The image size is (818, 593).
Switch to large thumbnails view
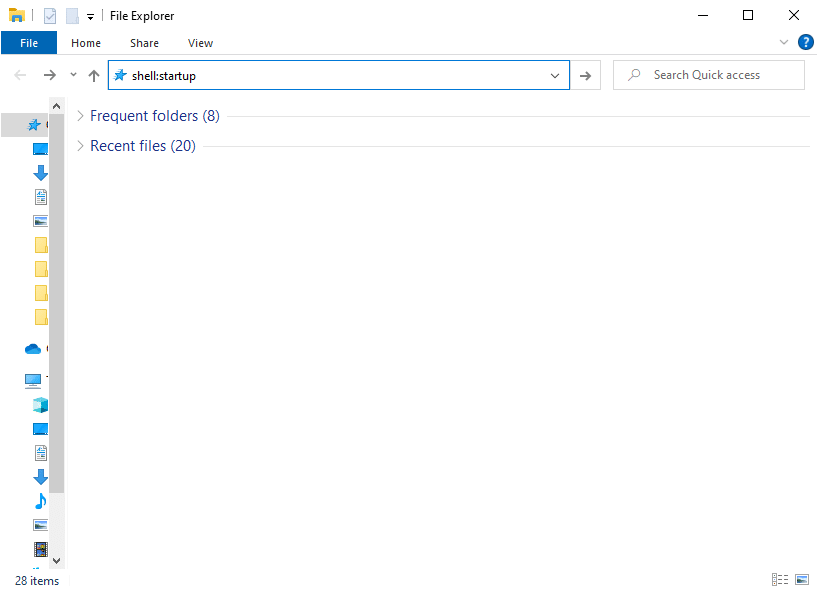pyautogui.click(x=801, y=580)
